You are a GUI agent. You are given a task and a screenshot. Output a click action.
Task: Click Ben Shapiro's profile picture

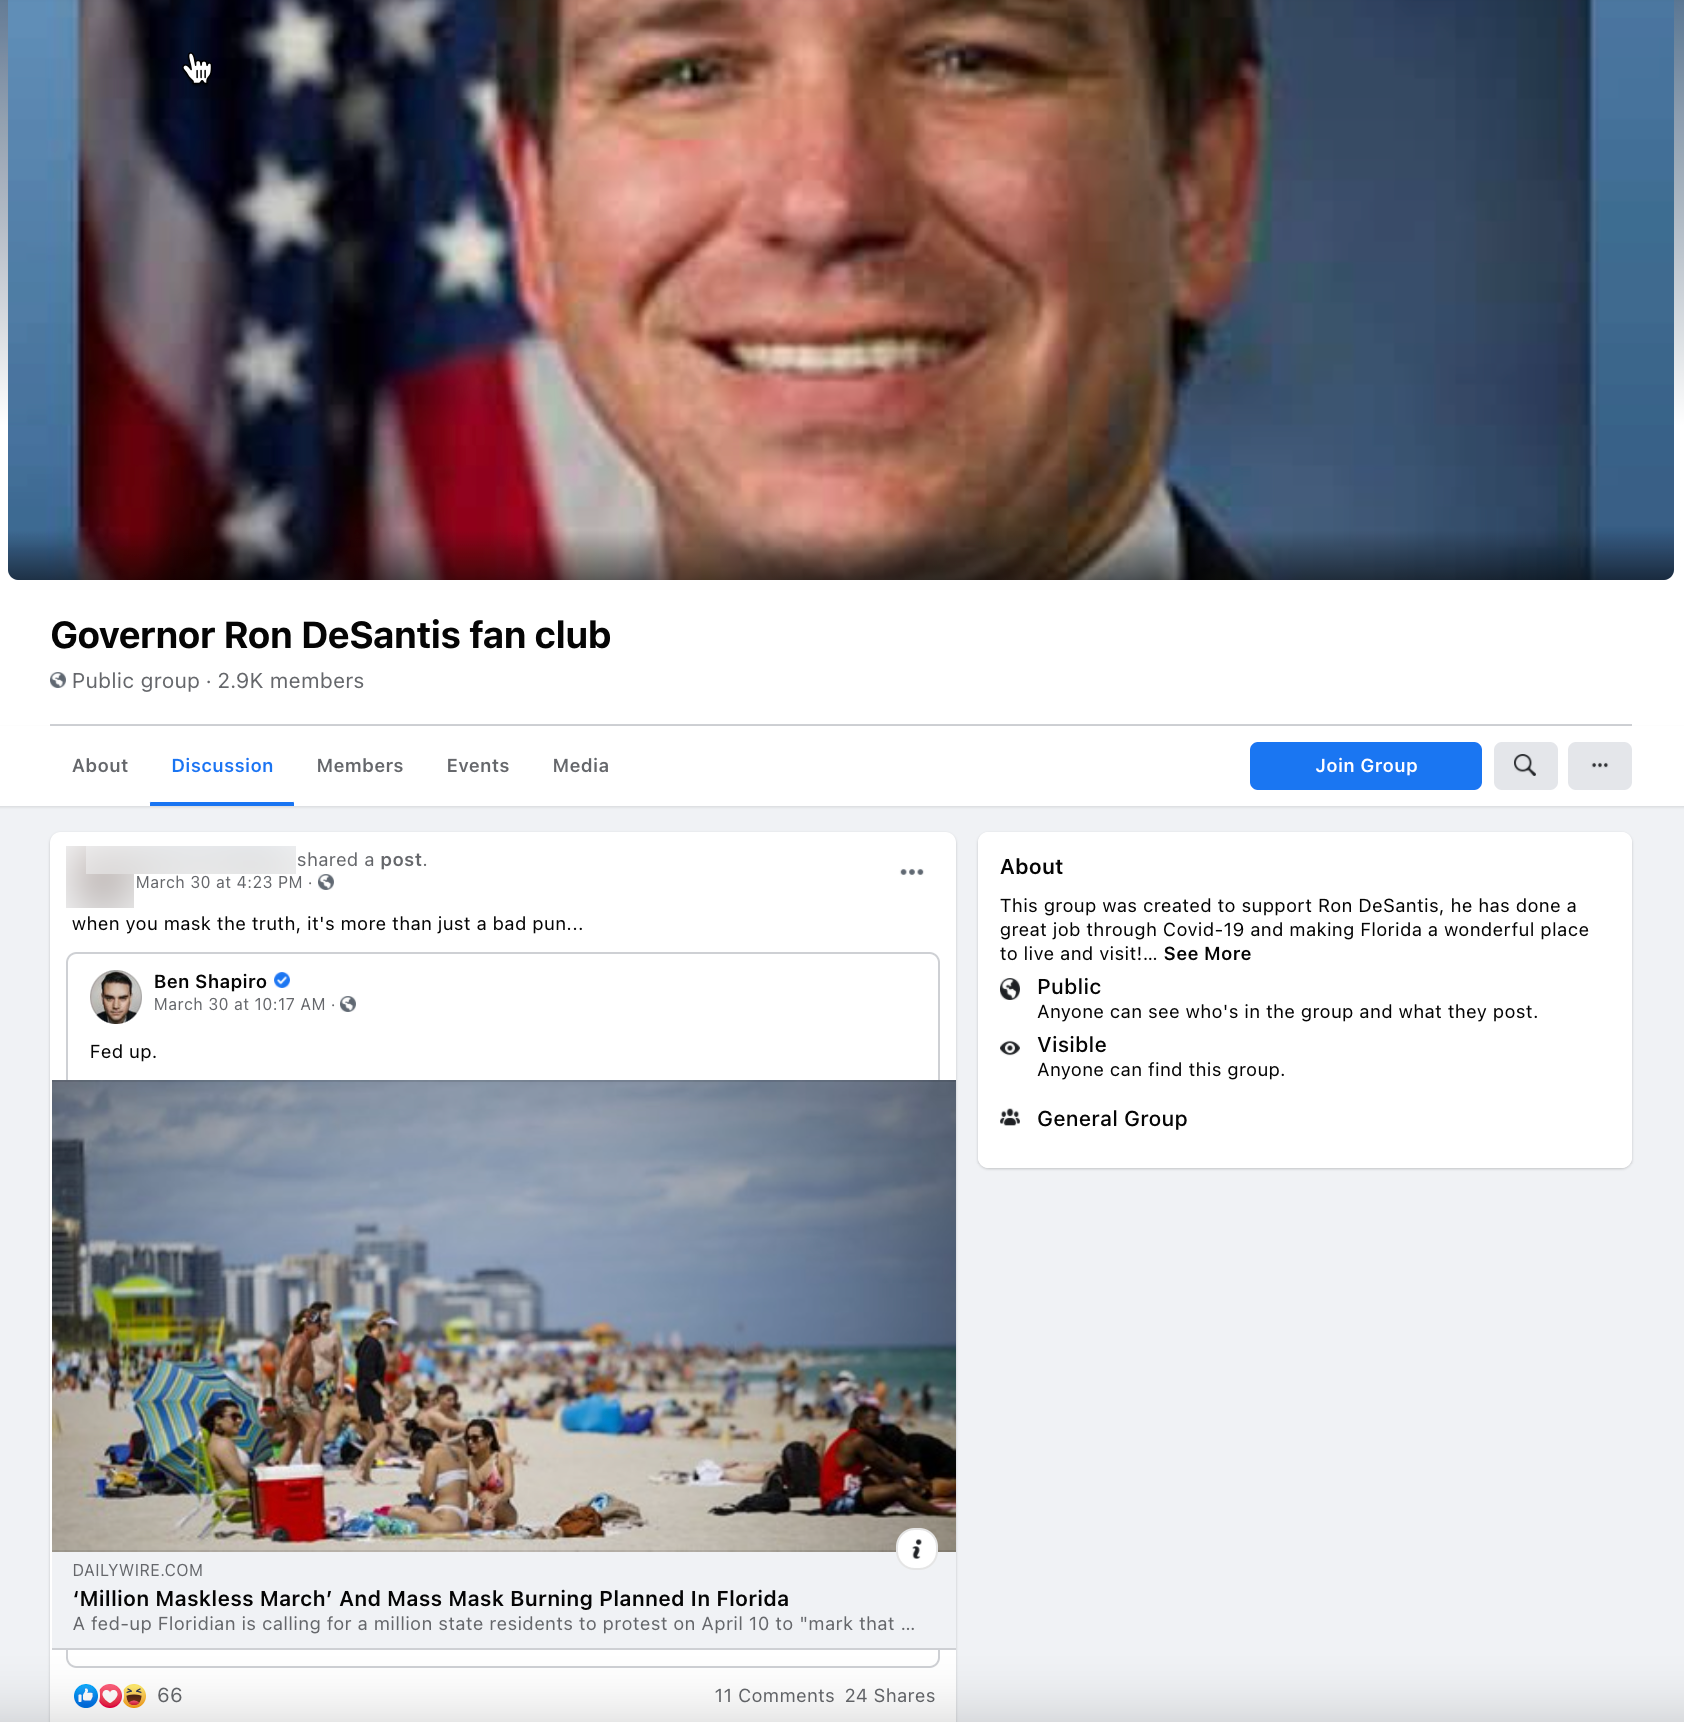pyautogui.click(x=116, y=997)
